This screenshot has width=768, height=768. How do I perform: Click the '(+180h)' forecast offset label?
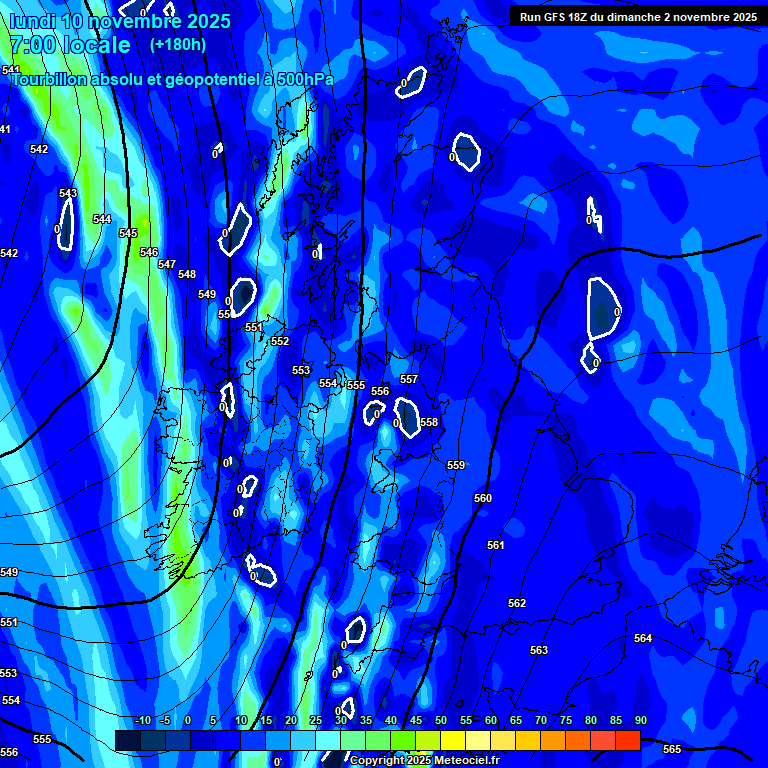pos(178,45)
